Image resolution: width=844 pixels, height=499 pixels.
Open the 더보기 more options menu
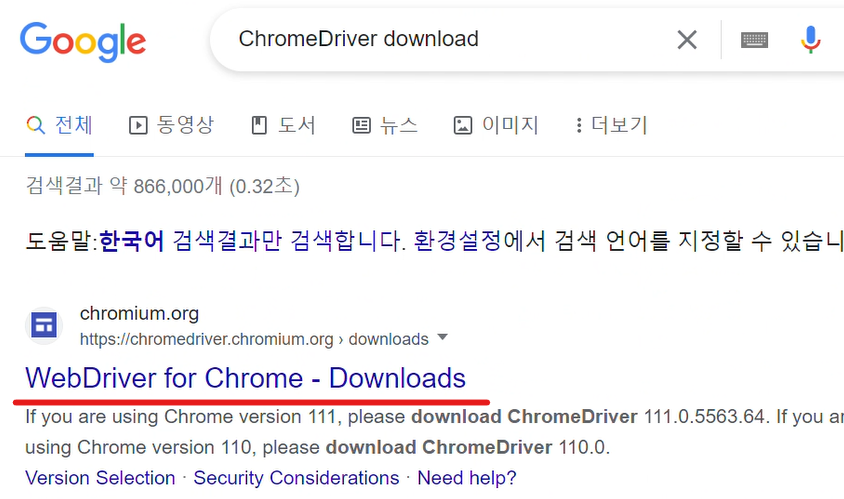[611, 125]
